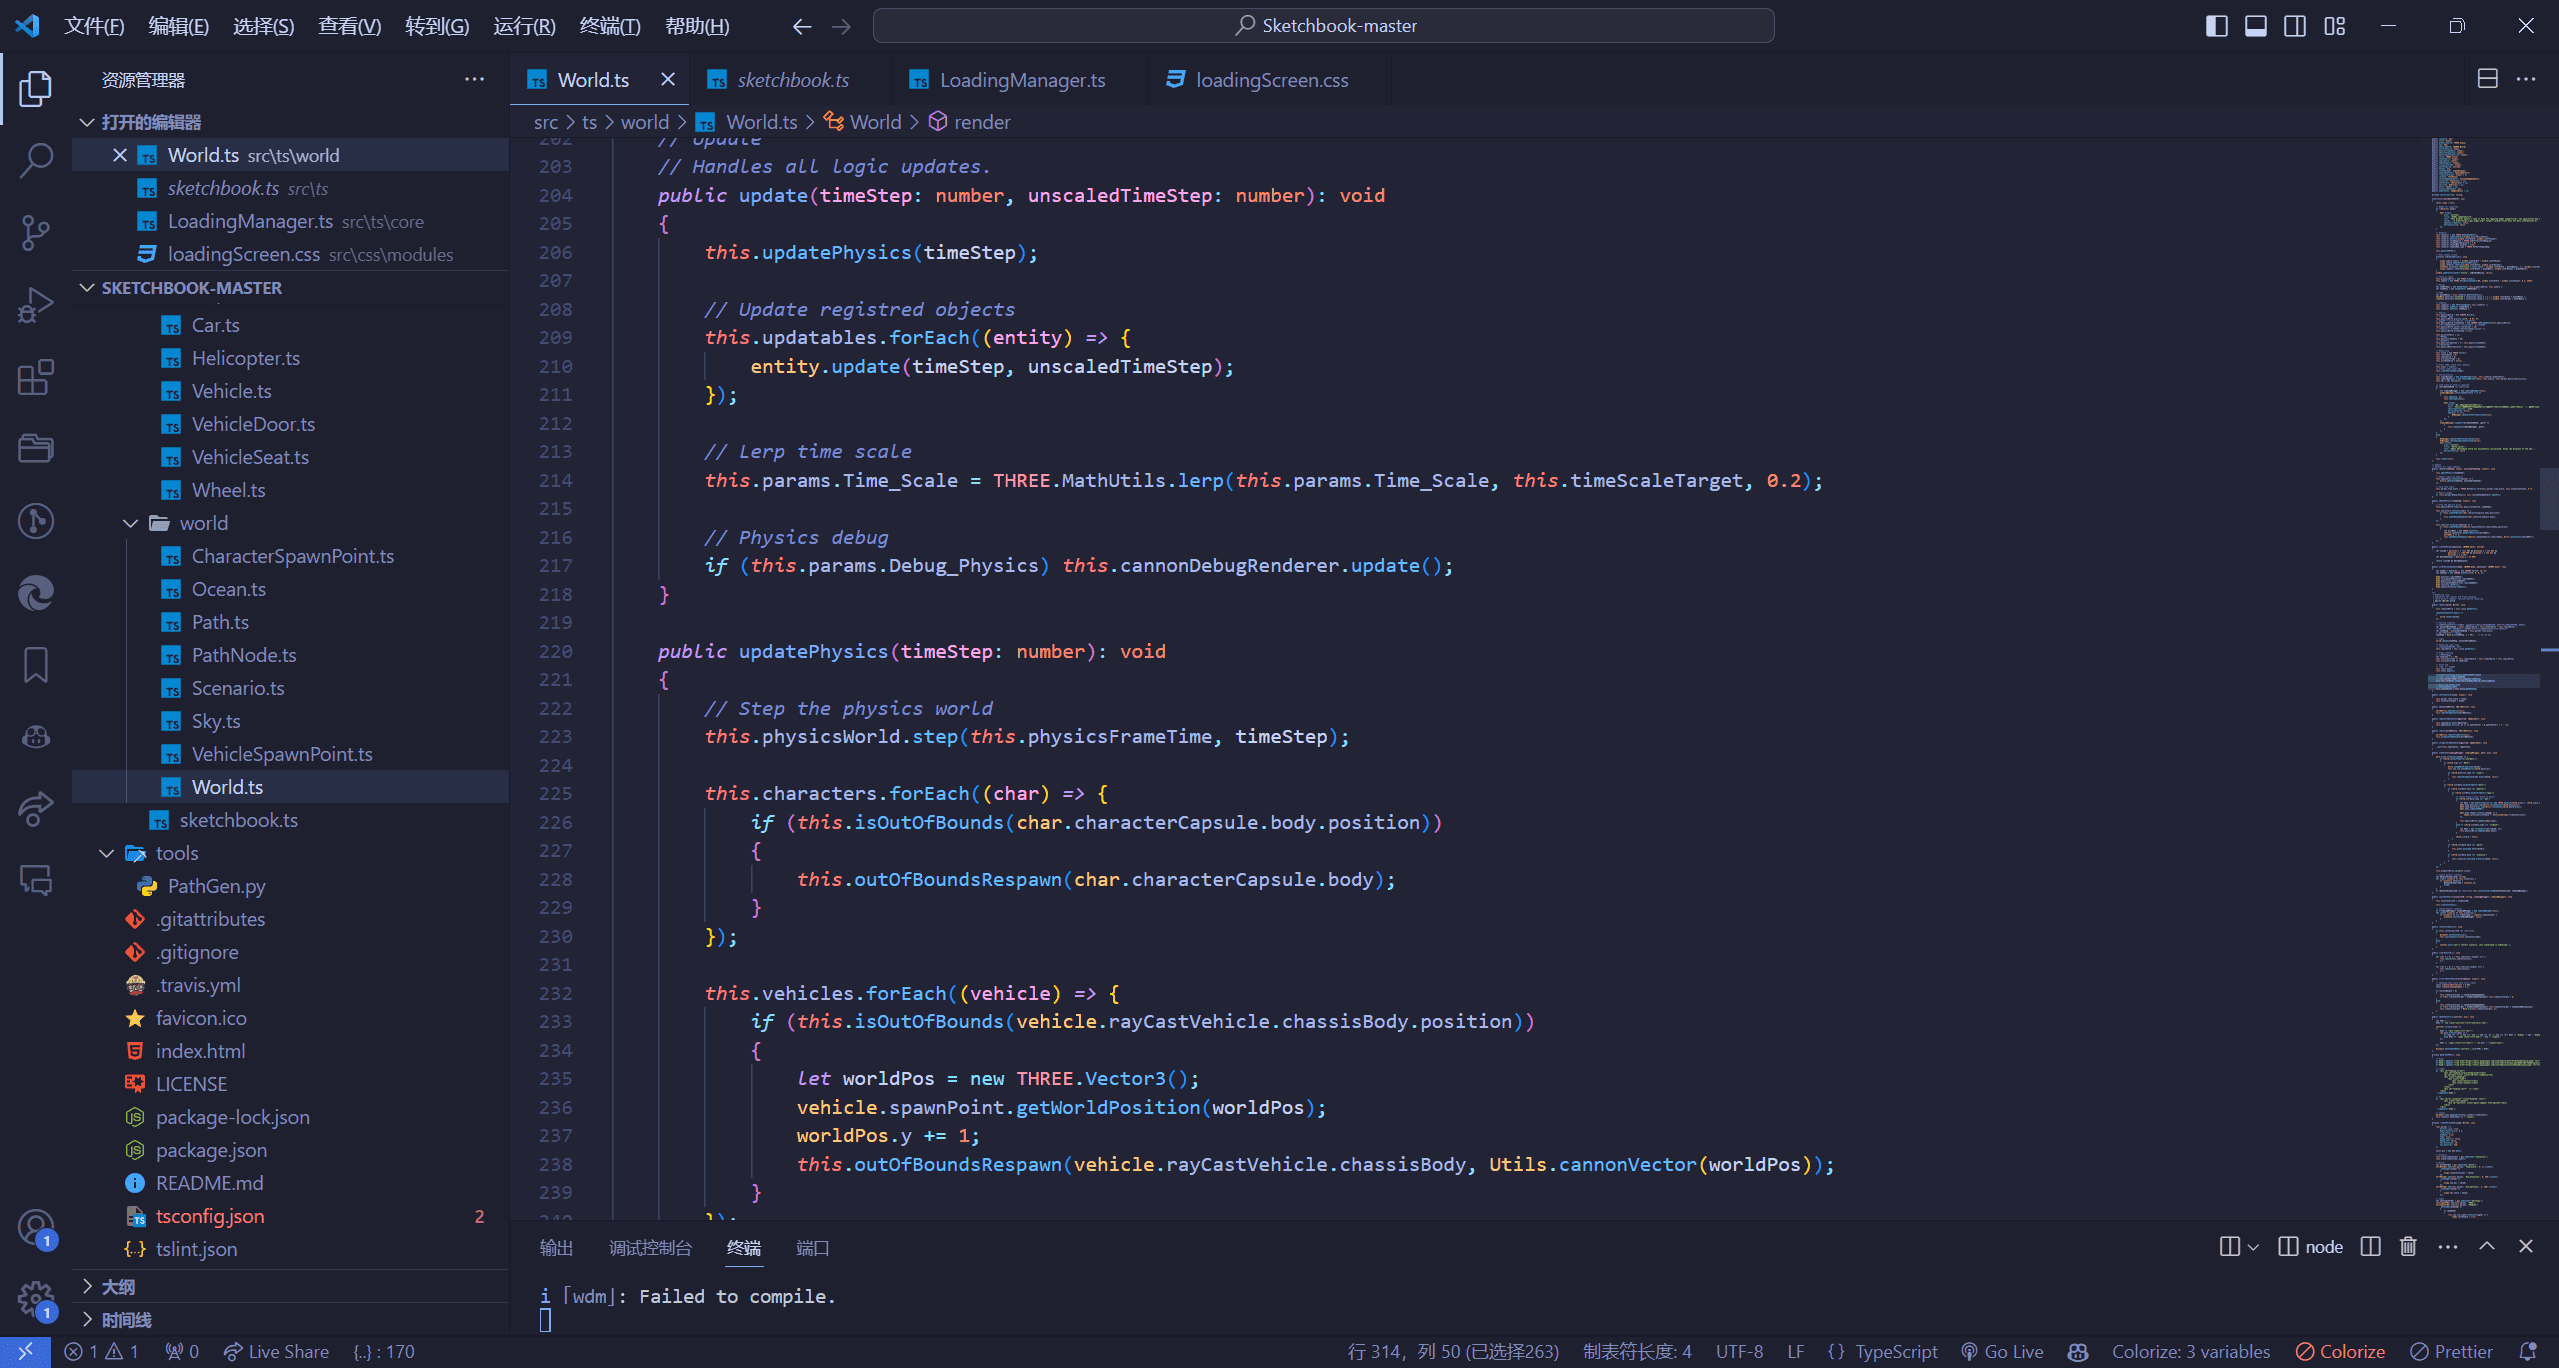
Task: Open the Source Control view
Action: pos(36,232)
